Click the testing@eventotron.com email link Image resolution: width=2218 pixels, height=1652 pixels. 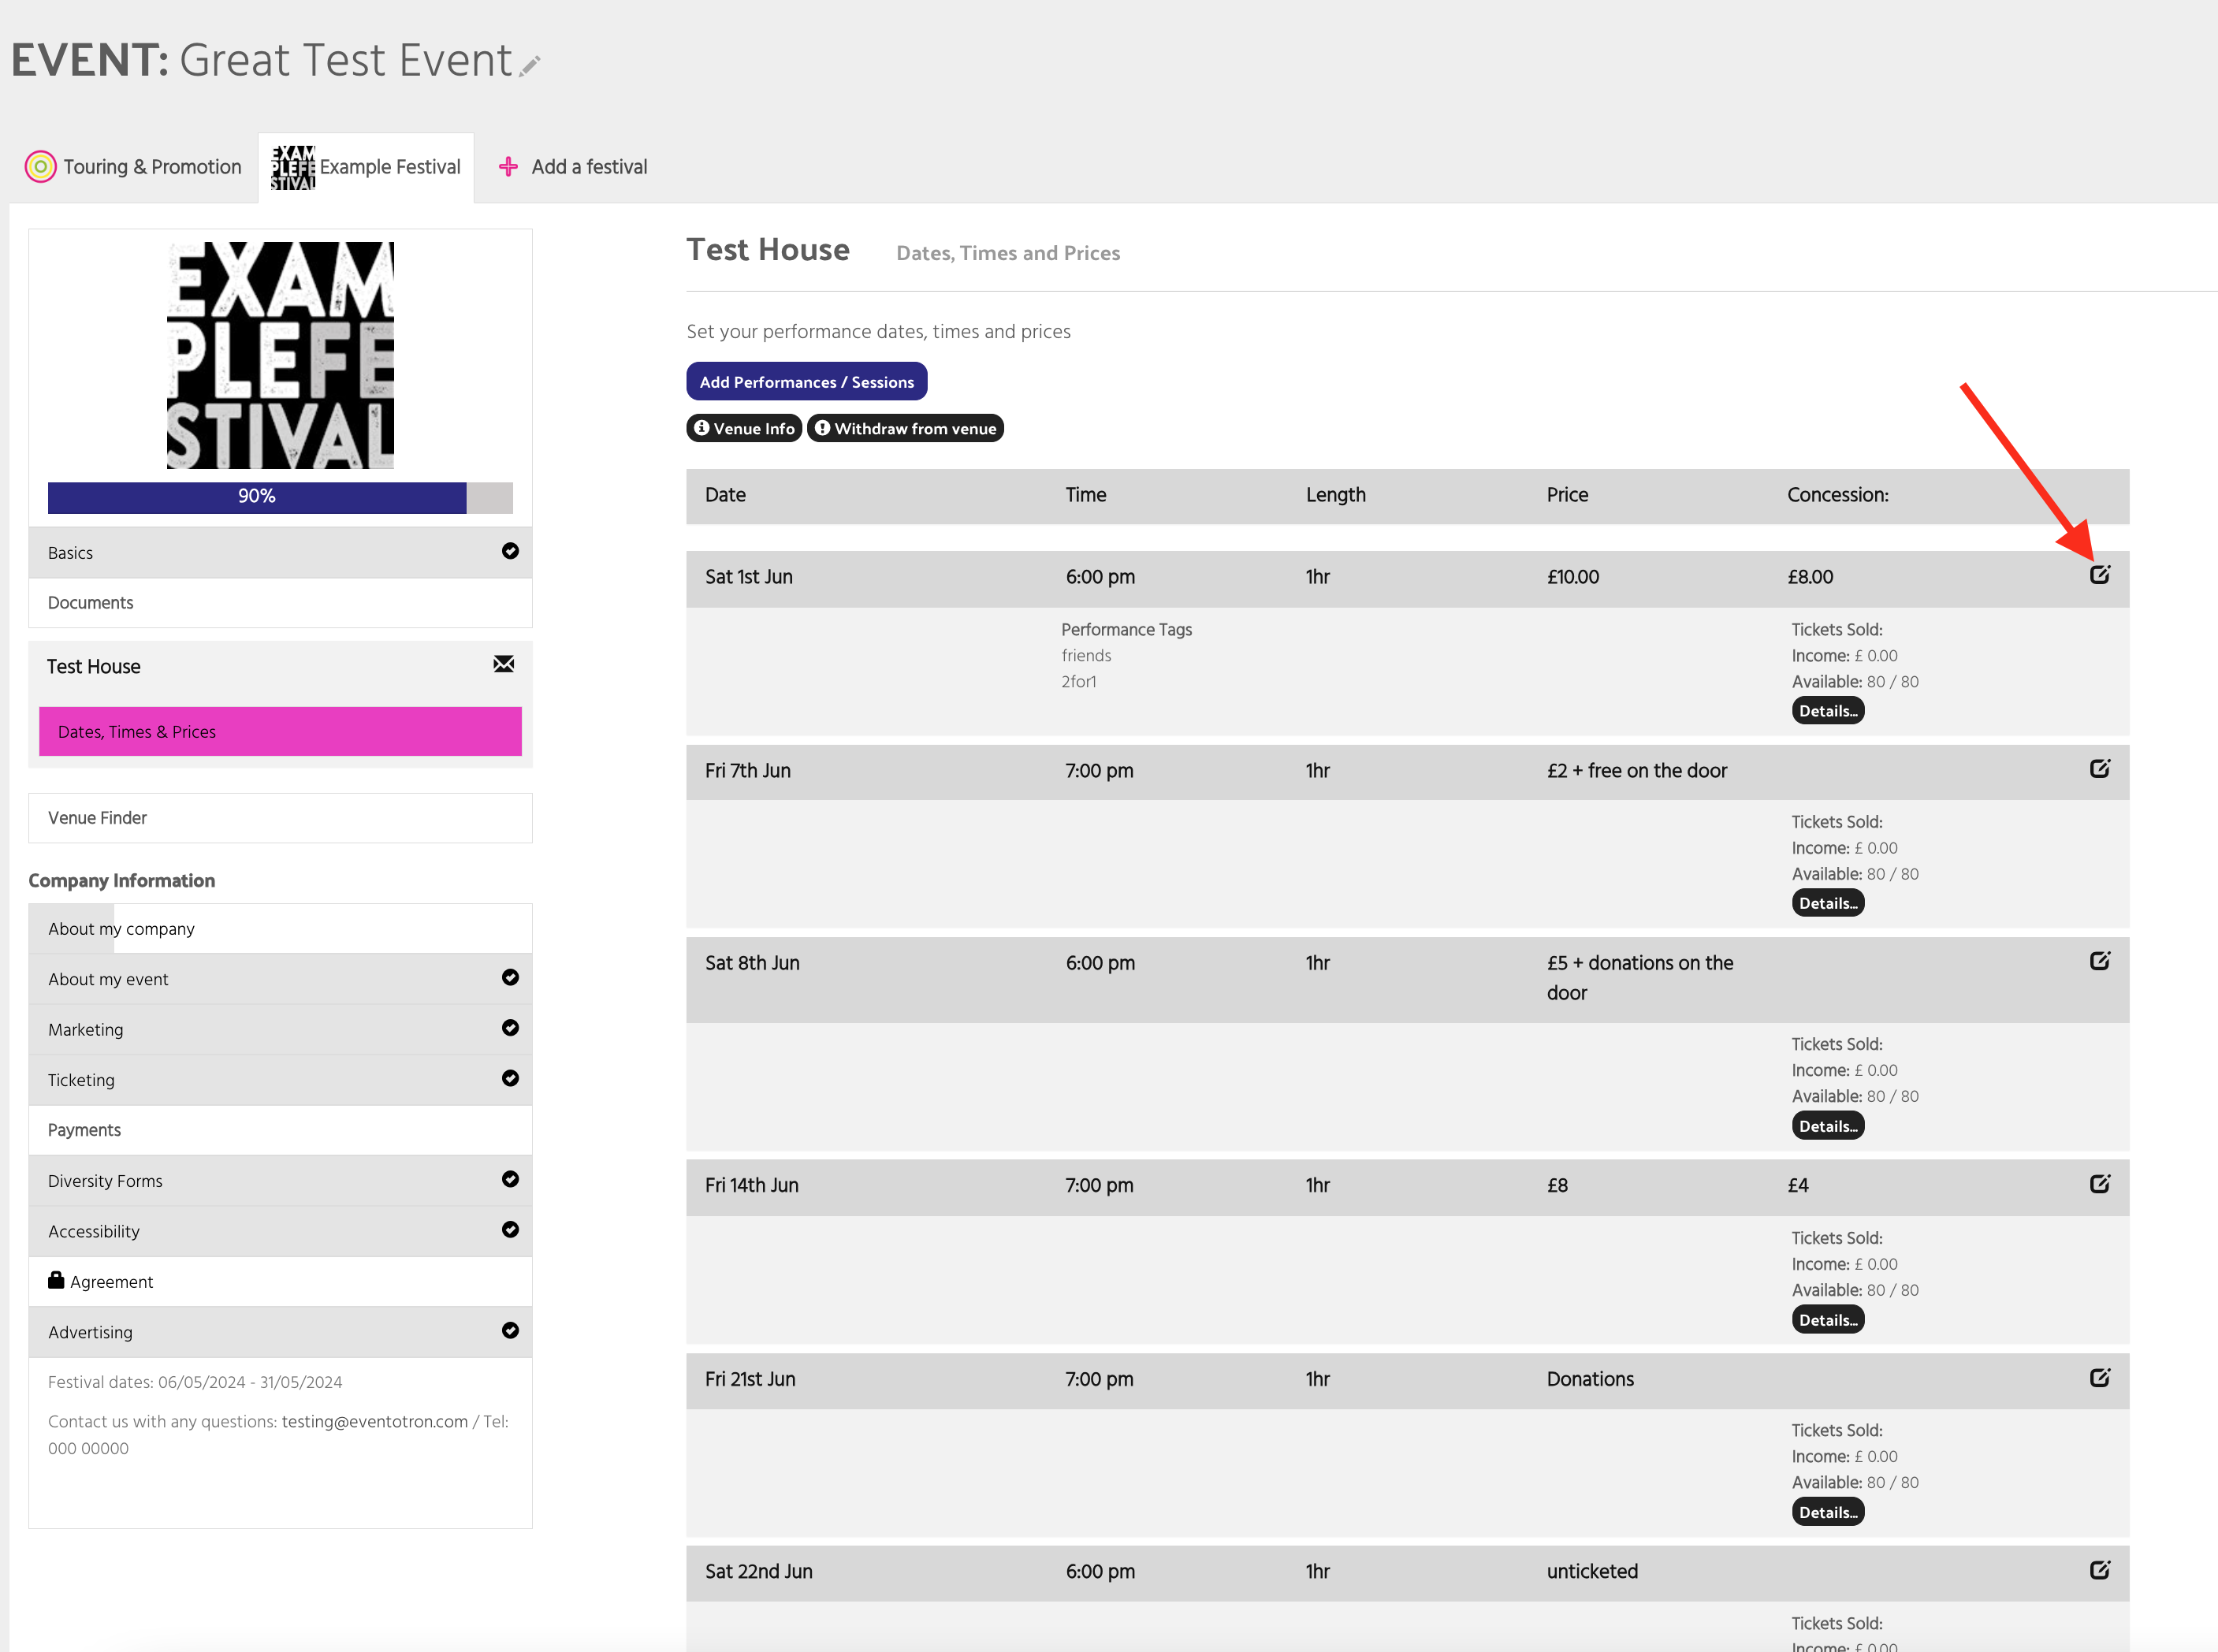375,1422
